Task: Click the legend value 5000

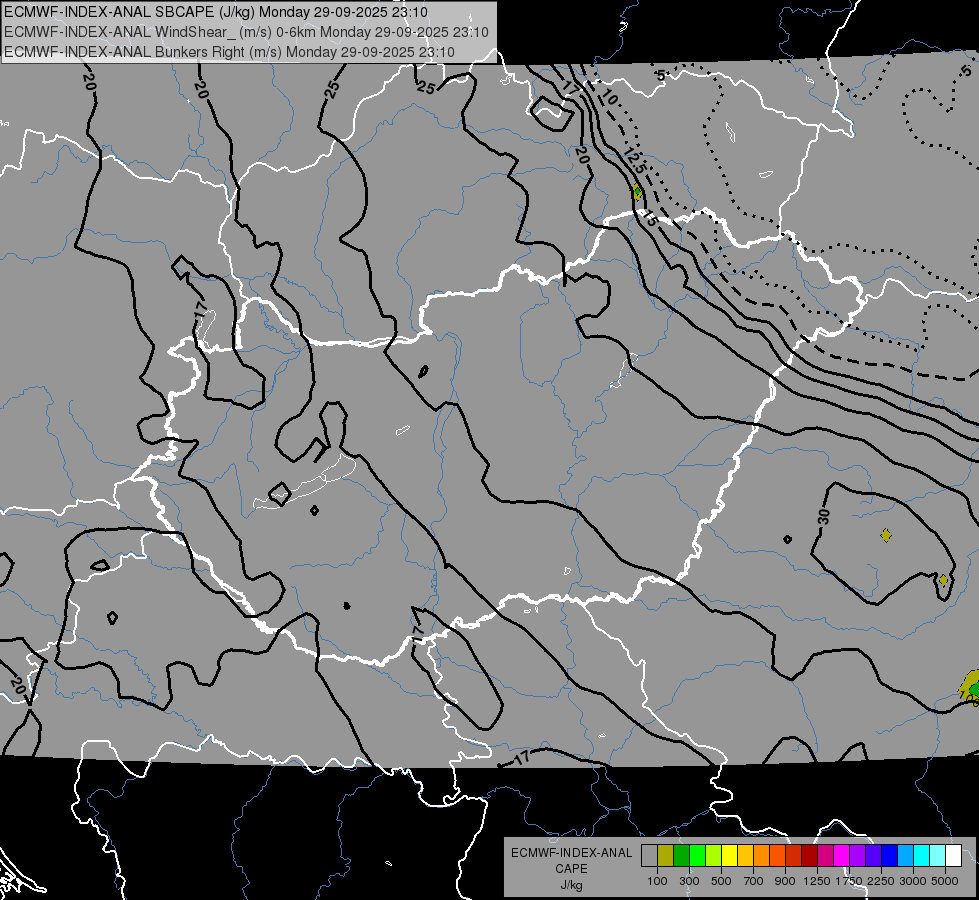Action: (x=945, y=881)
